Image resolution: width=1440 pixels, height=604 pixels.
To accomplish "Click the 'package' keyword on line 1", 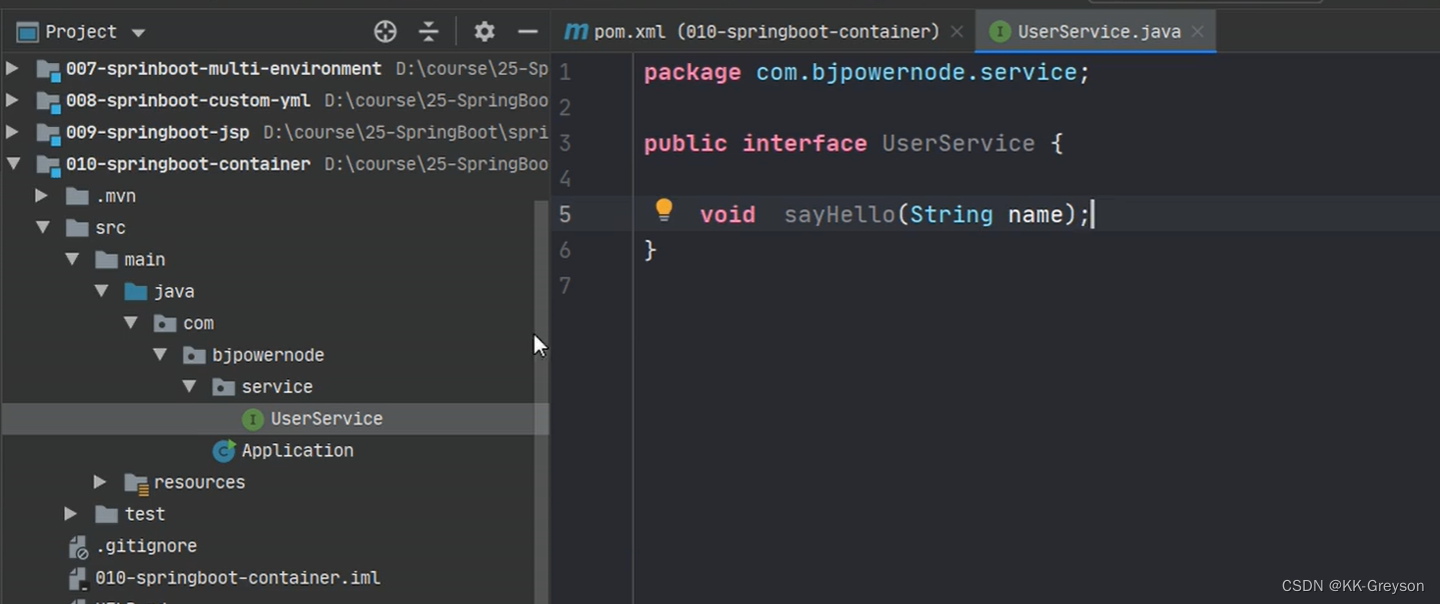I will pos(692,73).
